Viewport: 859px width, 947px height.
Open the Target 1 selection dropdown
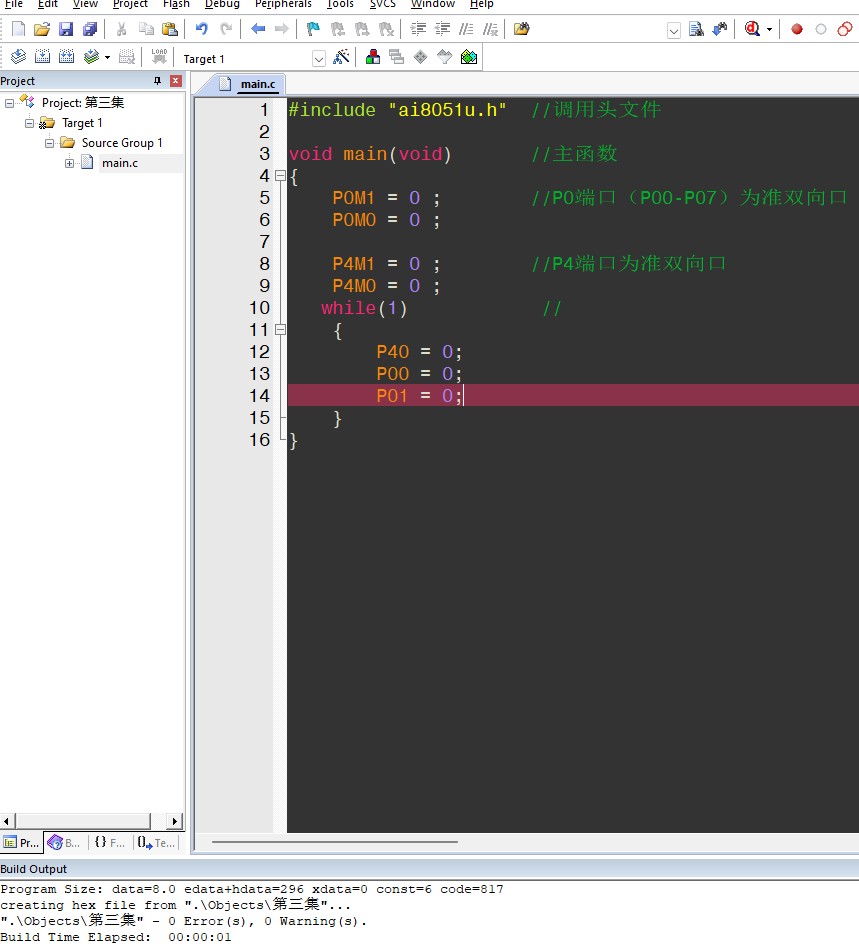319,58
